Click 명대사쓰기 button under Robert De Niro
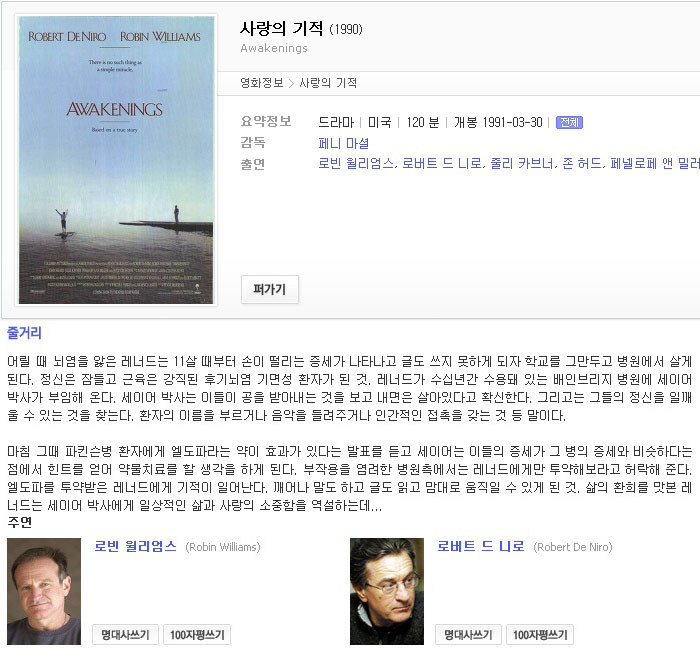 (468, 635)
